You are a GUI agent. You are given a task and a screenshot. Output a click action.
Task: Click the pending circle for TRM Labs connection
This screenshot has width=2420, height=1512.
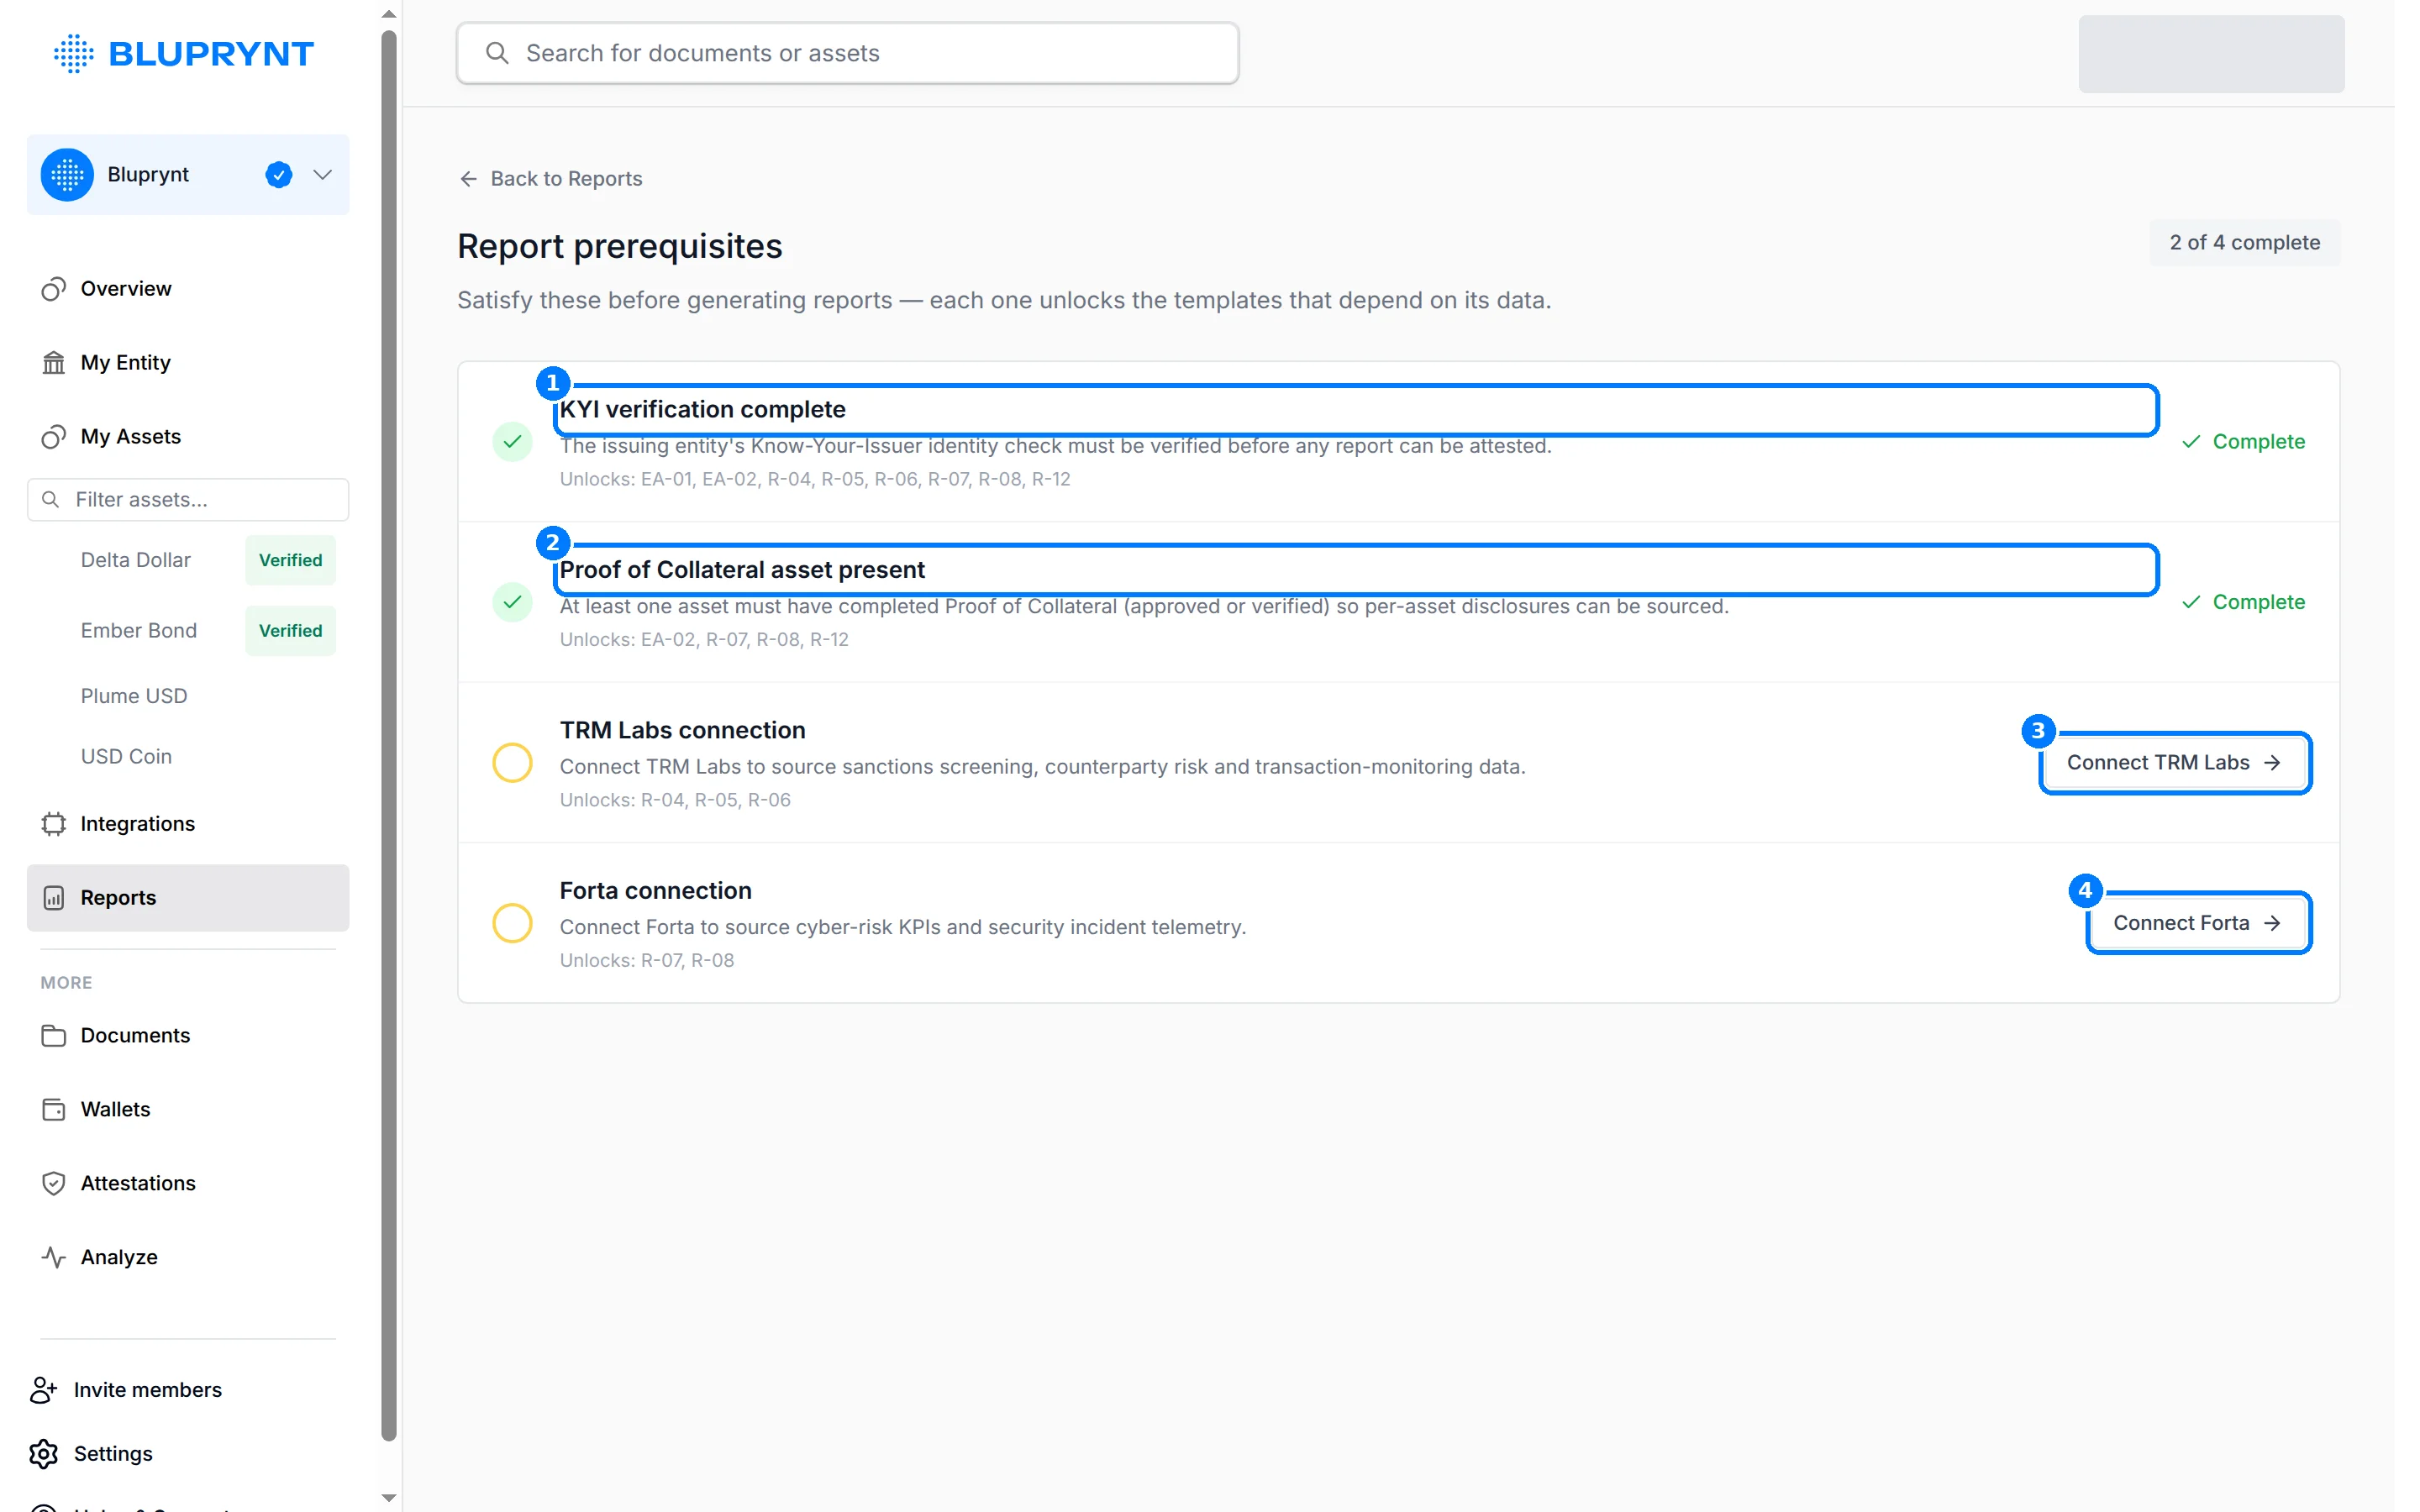[512, 763]
